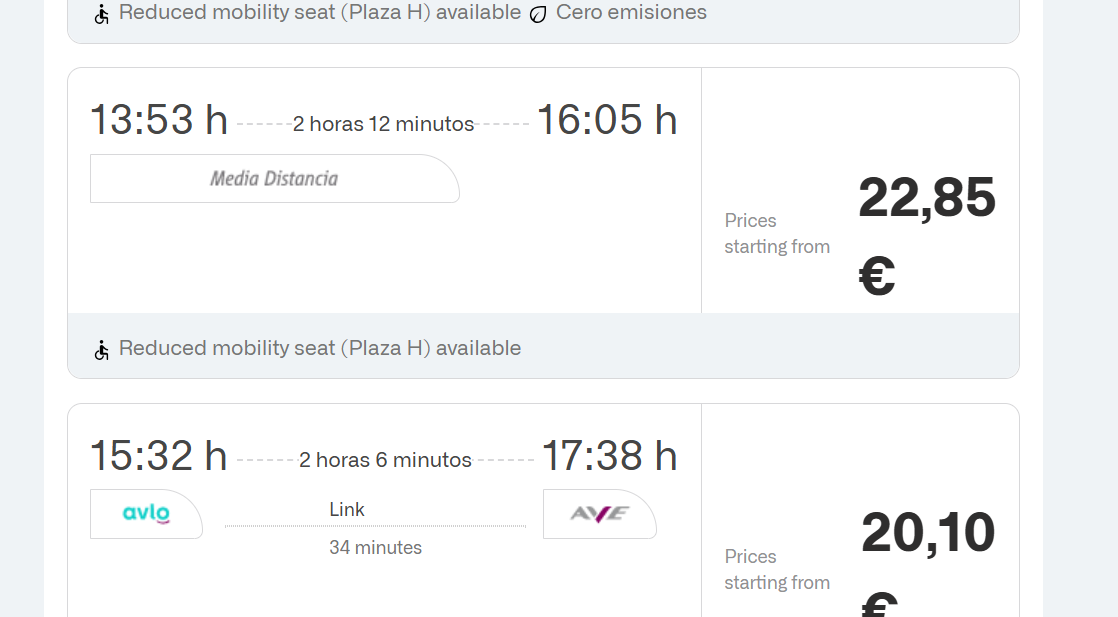Select the 16:05 h arrival time
The width and height of the screenshot is (1118, 617).
607,120
